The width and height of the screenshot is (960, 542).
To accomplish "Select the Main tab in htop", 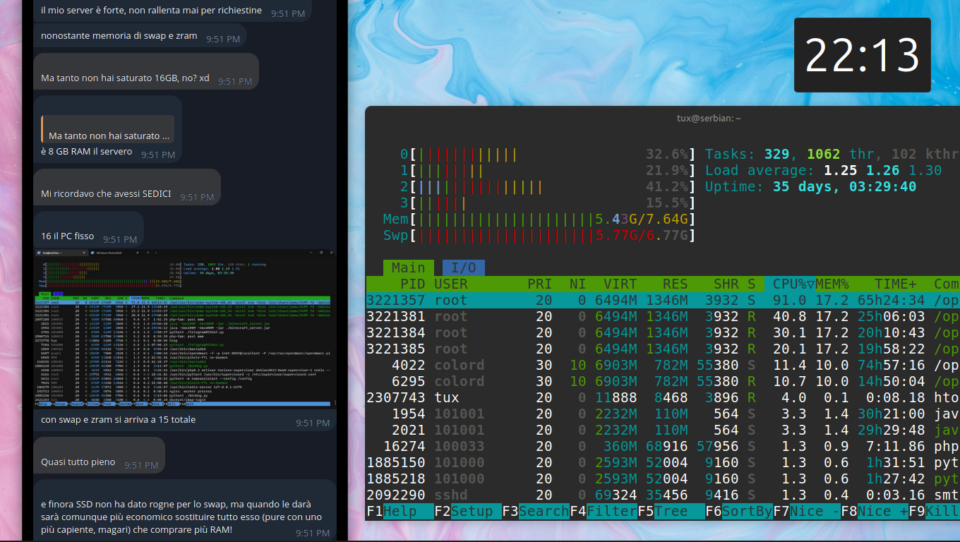I will click(407, 268).
